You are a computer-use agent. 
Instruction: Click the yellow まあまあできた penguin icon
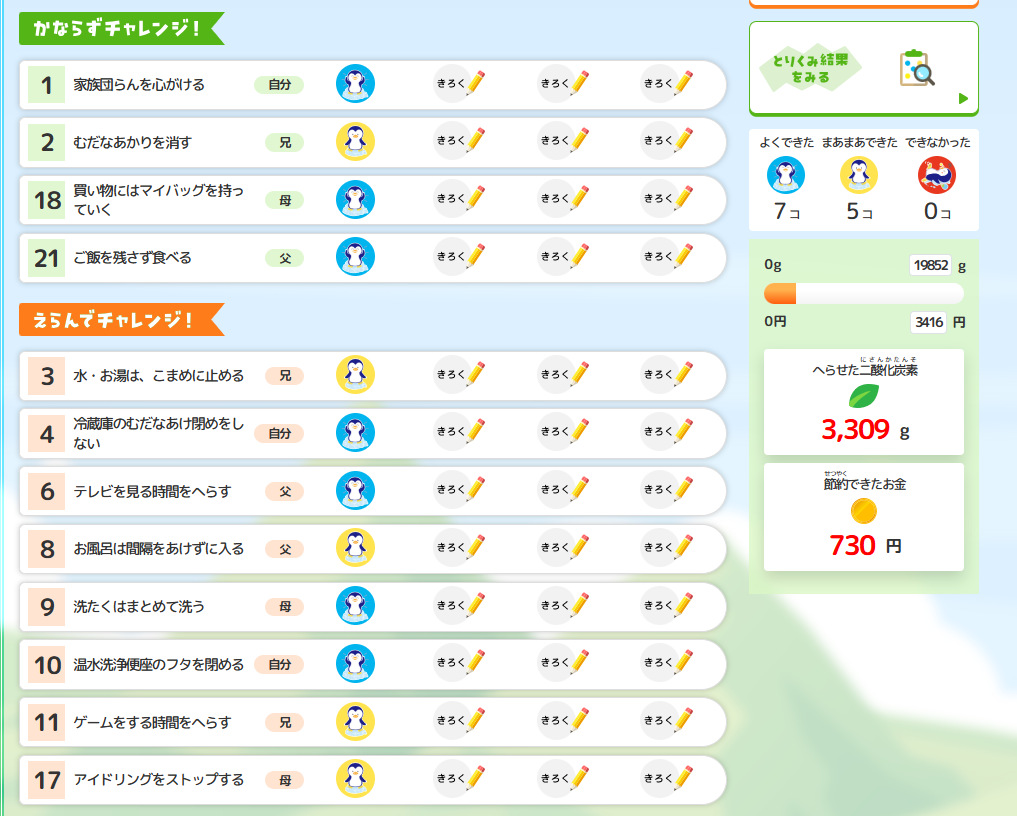[x=859, y=176]
